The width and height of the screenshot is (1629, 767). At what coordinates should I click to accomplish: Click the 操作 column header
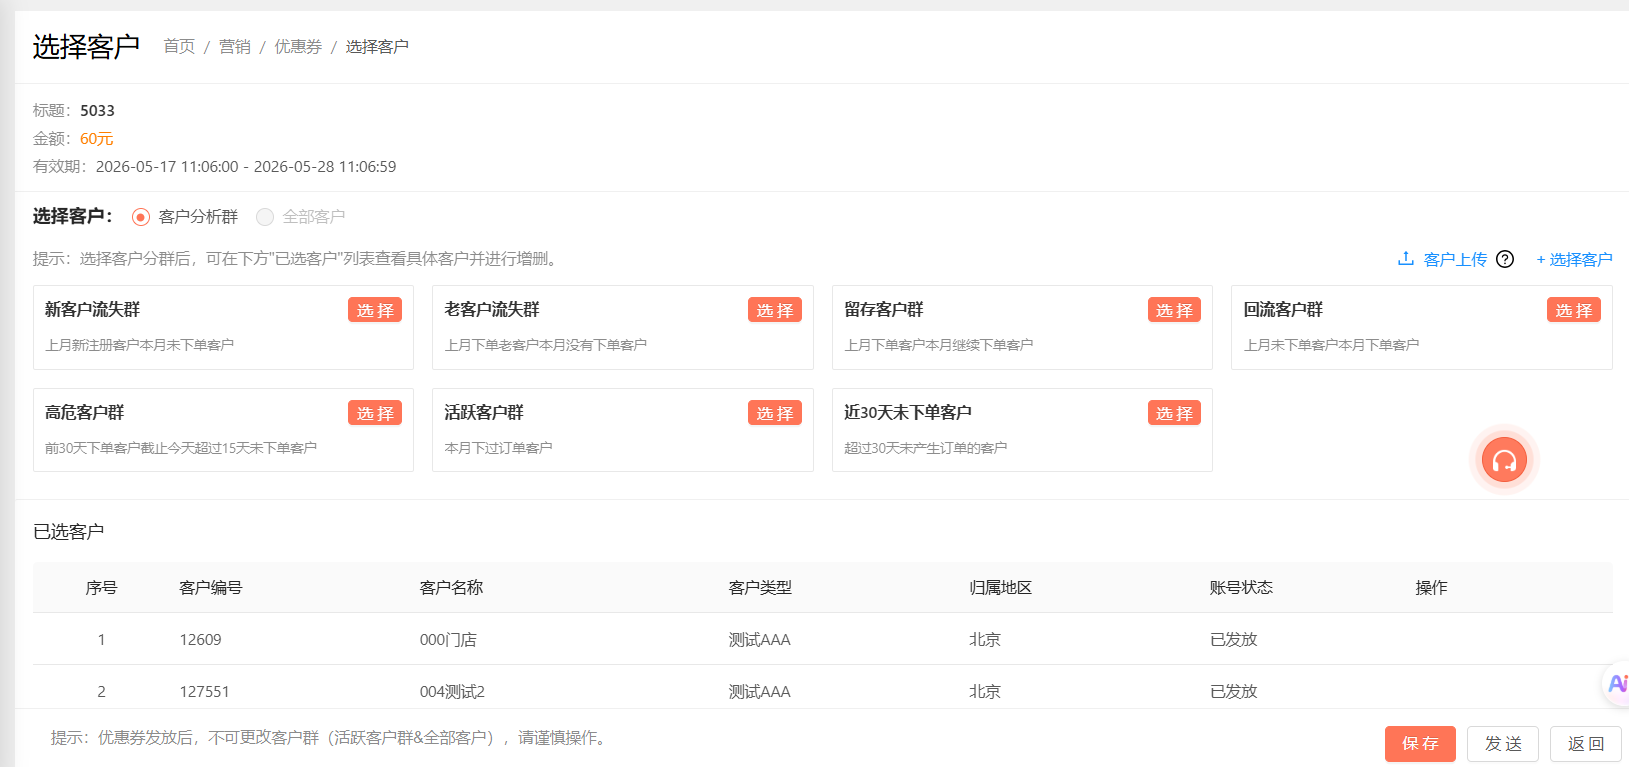click(x=1431, y=588)
